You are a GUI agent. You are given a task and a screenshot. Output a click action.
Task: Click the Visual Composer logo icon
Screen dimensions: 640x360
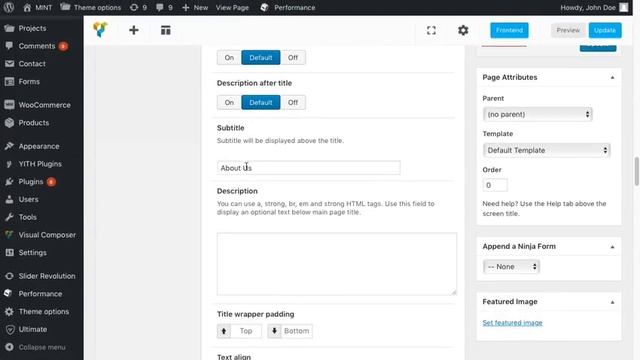coord(100,30)
